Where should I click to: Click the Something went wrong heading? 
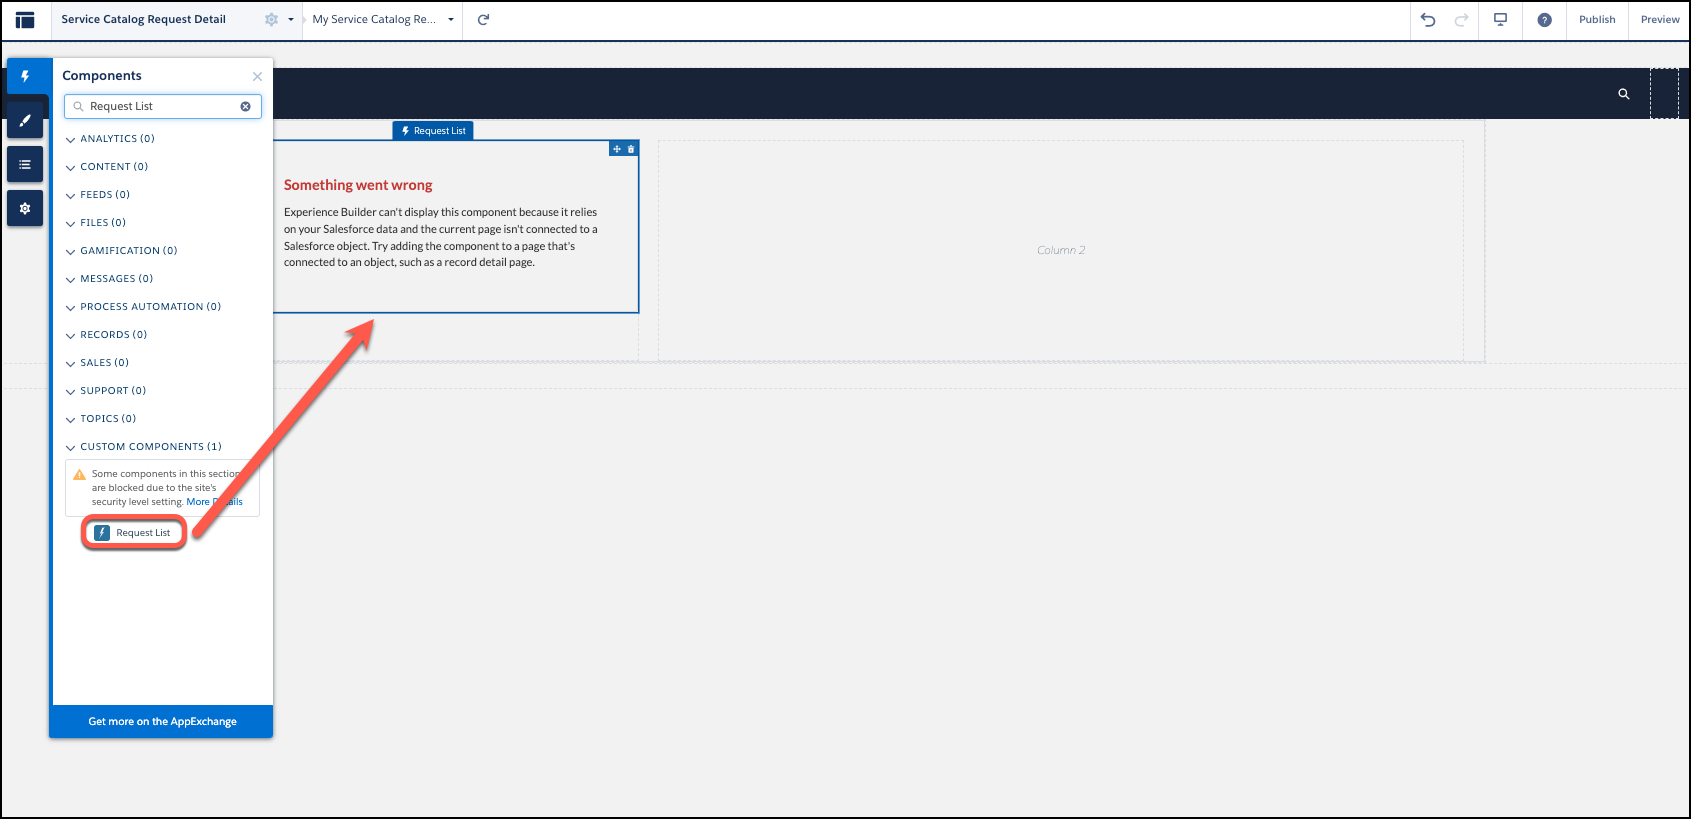coord(358,185)
